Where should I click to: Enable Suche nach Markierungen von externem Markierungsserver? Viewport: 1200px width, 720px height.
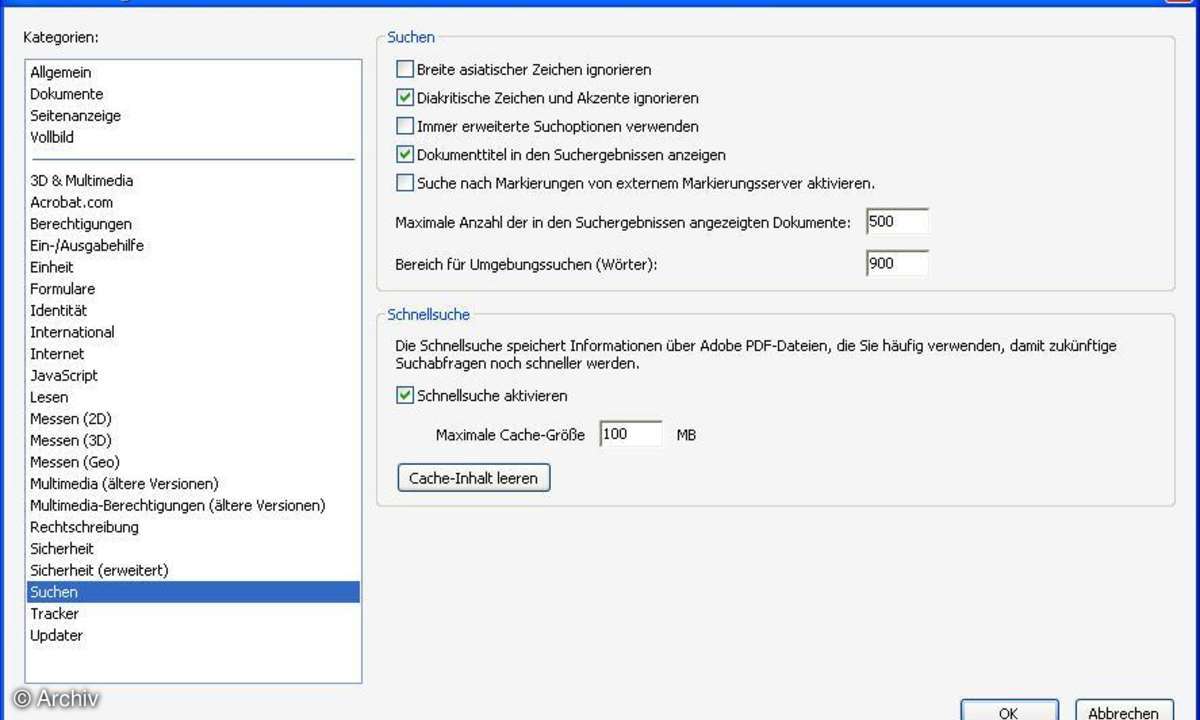(x=405, y=183)
